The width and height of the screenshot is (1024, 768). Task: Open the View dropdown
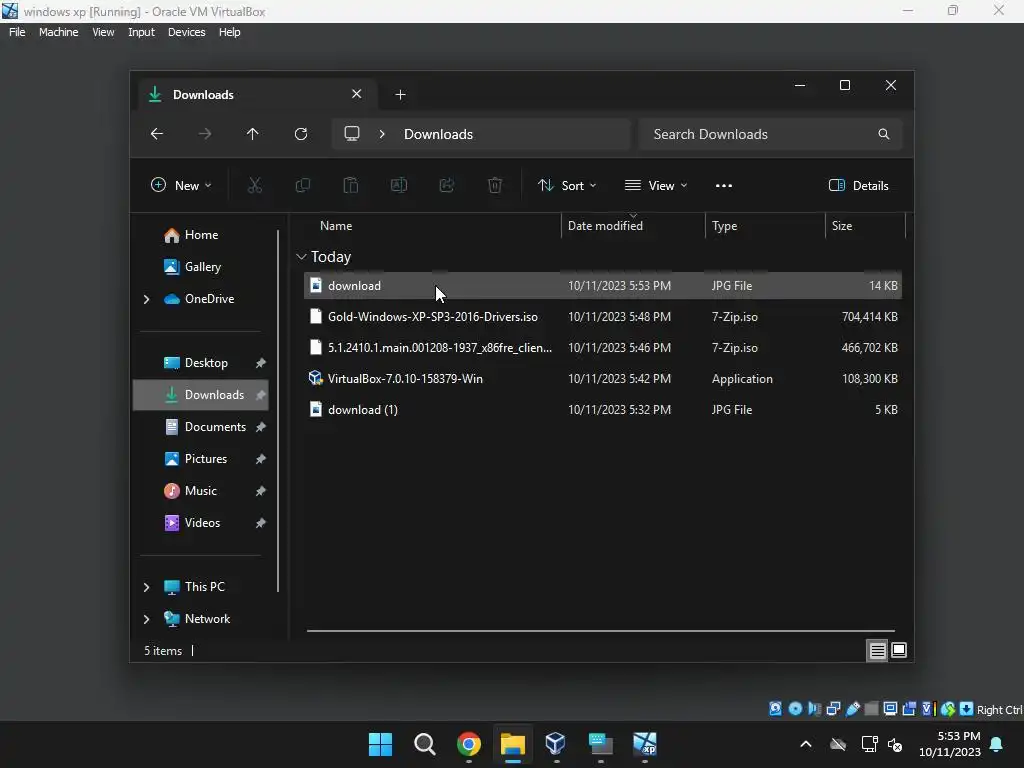[x=656, y=185]
